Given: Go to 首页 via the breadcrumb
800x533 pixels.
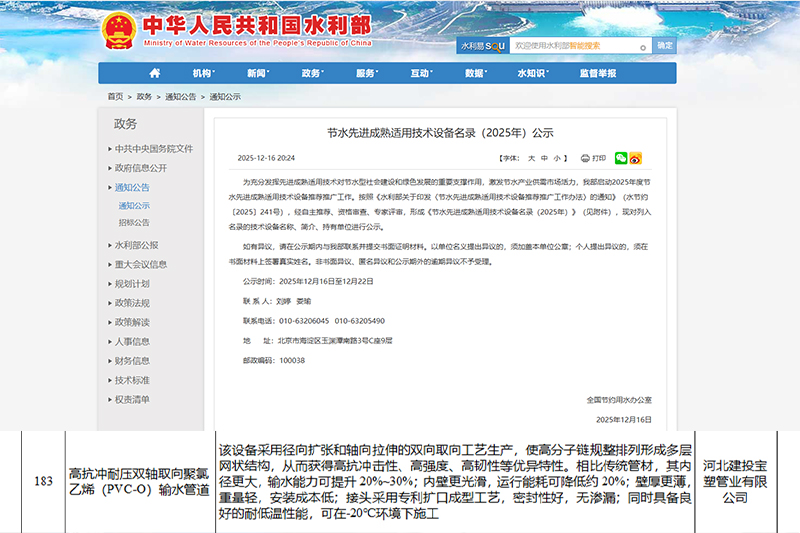Looking at the screenshot, I should coord(115,97).
